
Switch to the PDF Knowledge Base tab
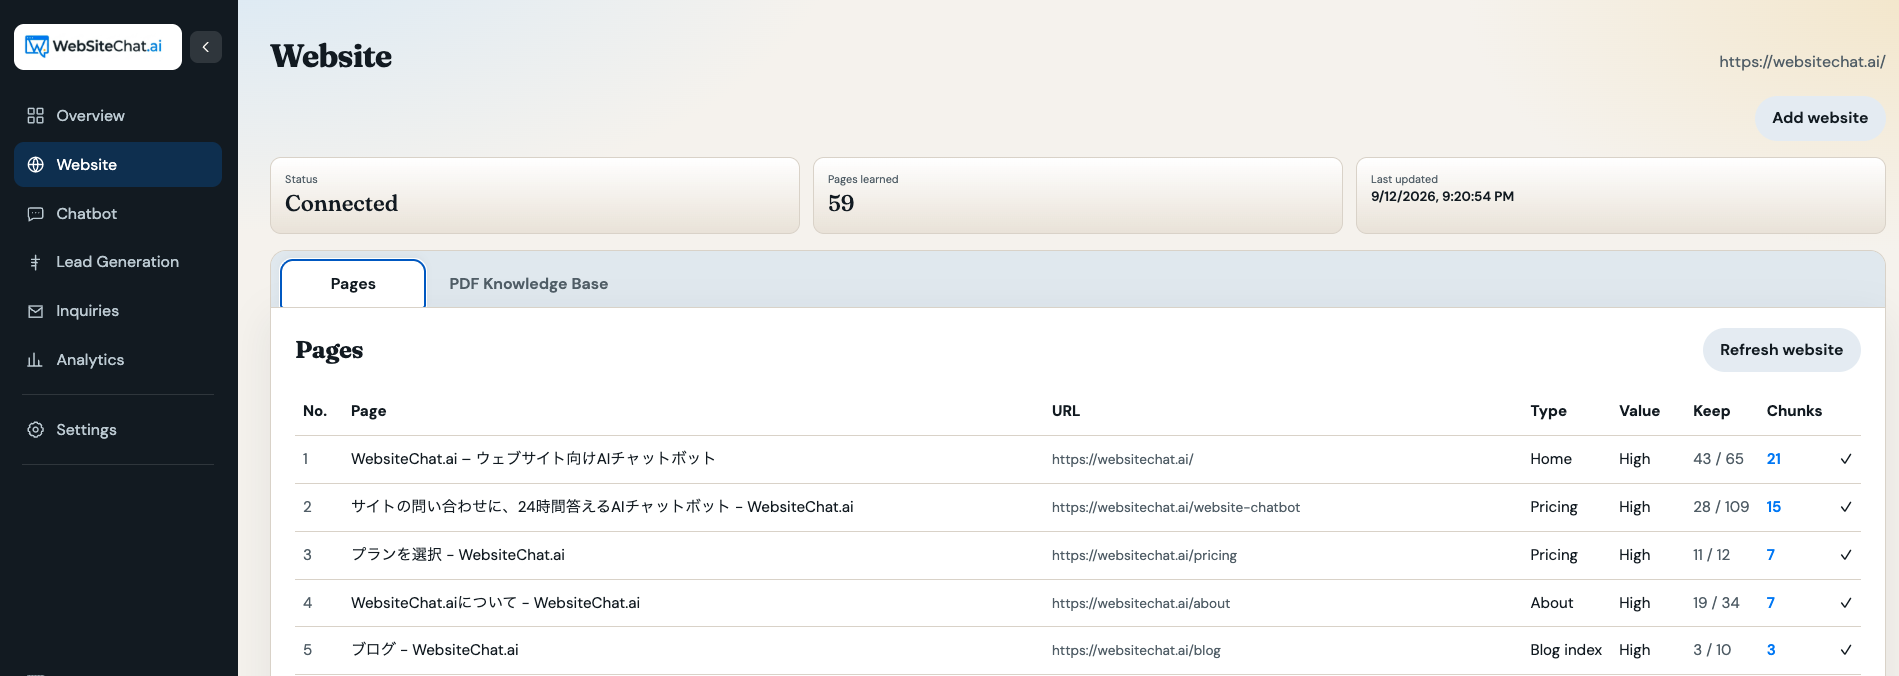click(x=528, y=284)
